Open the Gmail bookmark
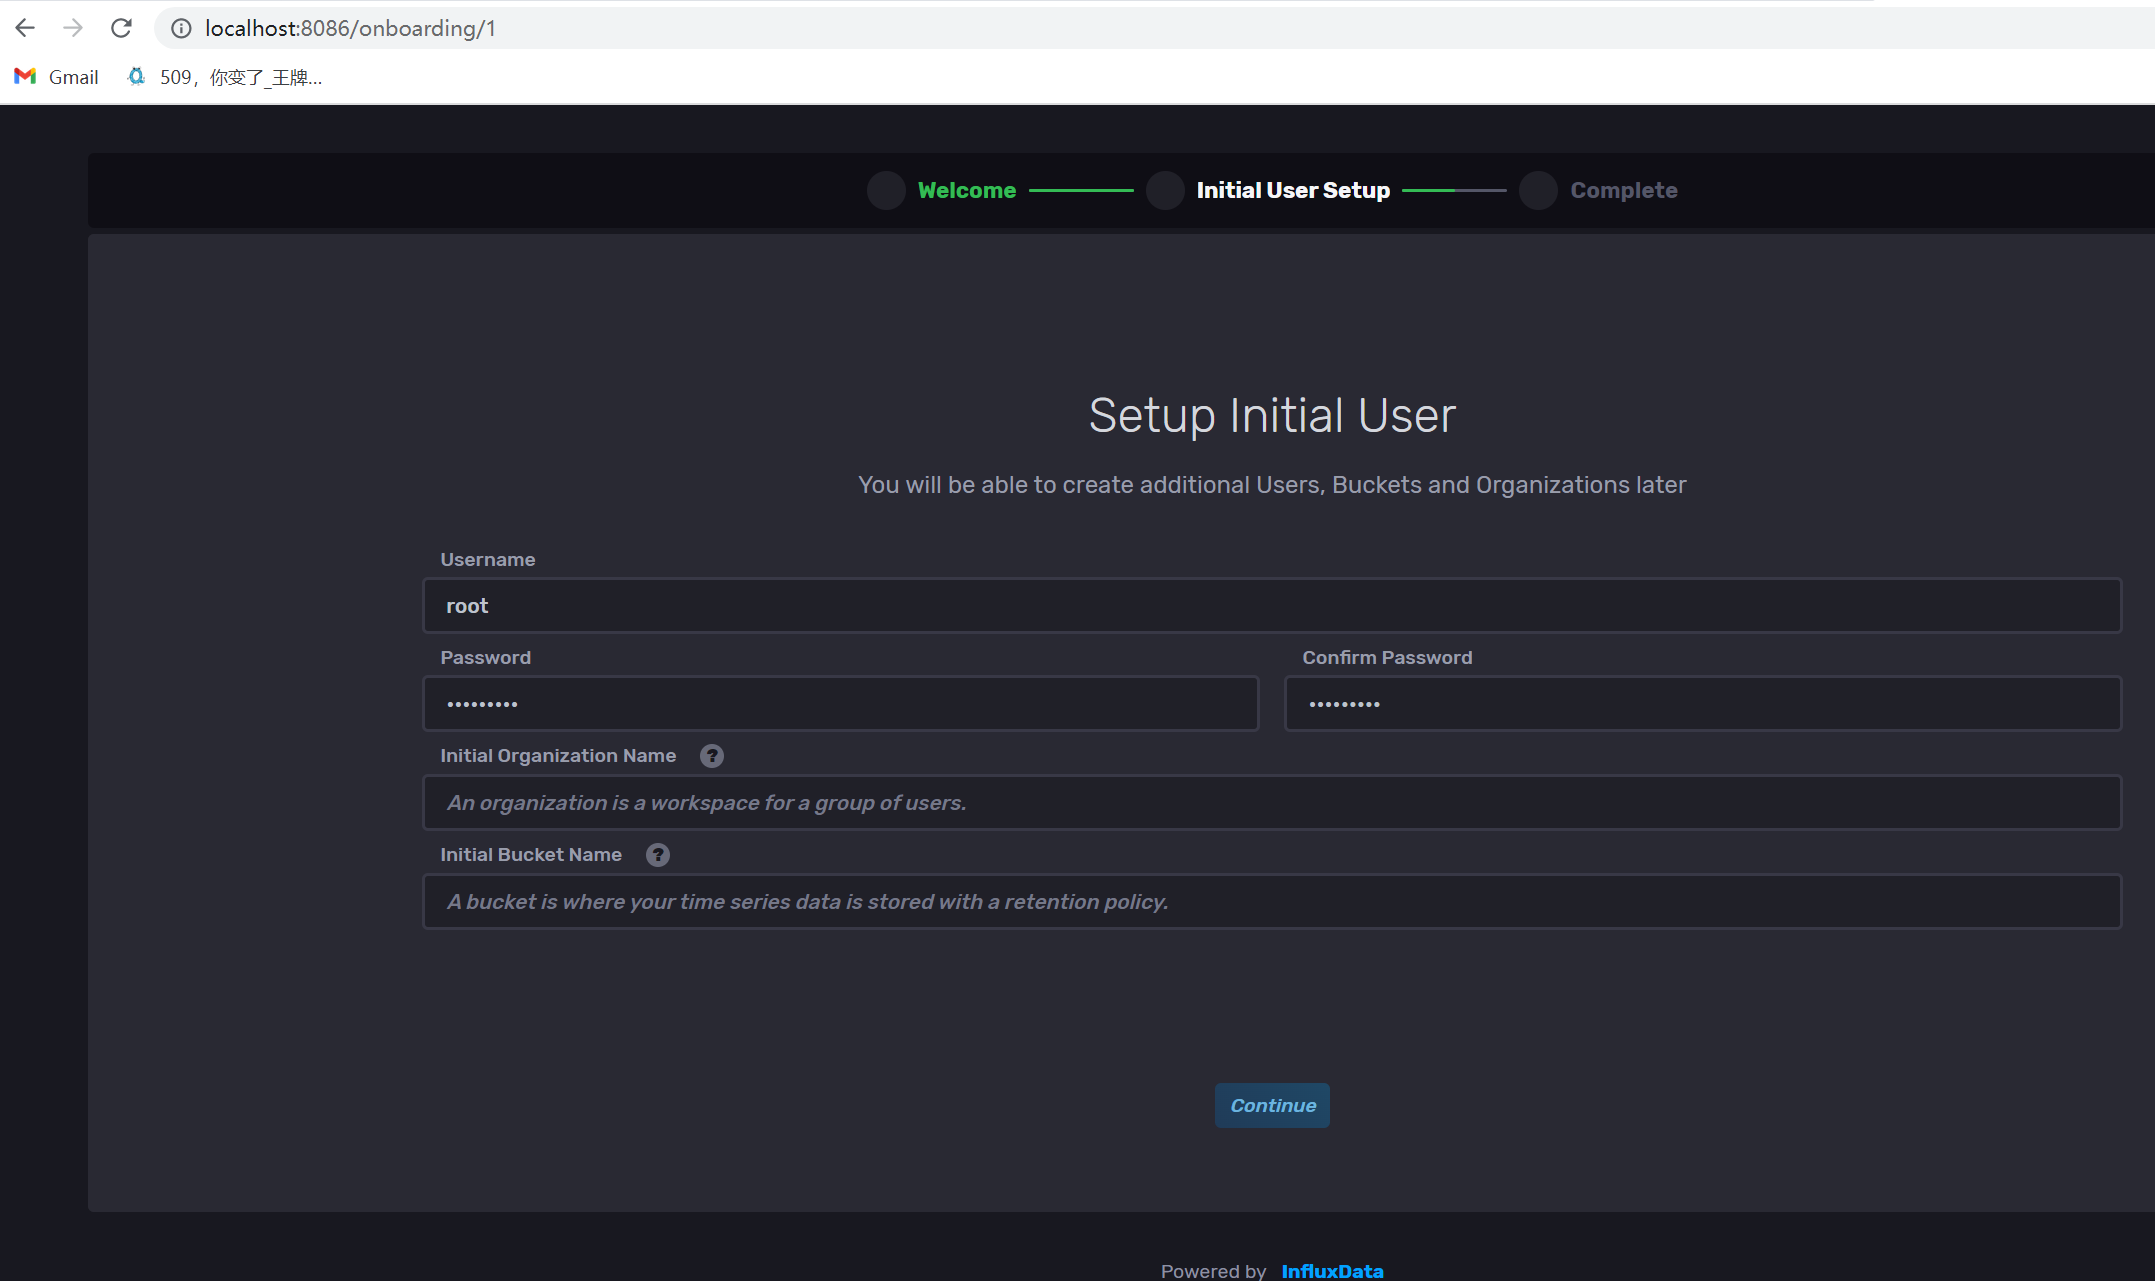 [57, 77]
